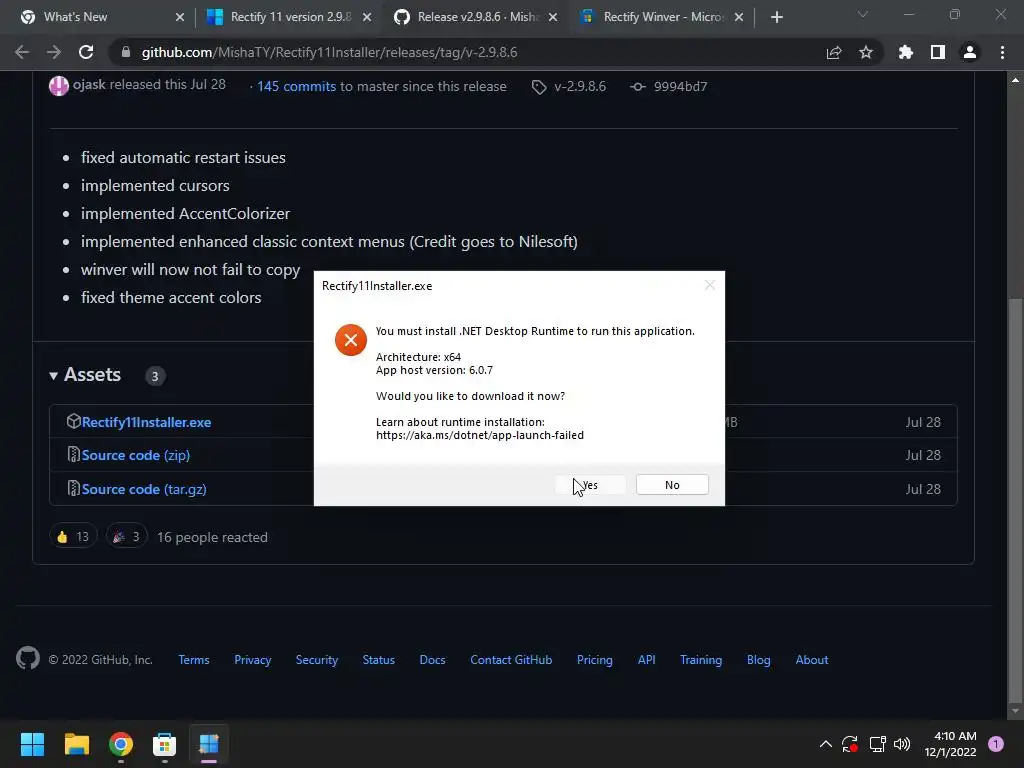Open Contact GitHub footer link

[511, 660]
